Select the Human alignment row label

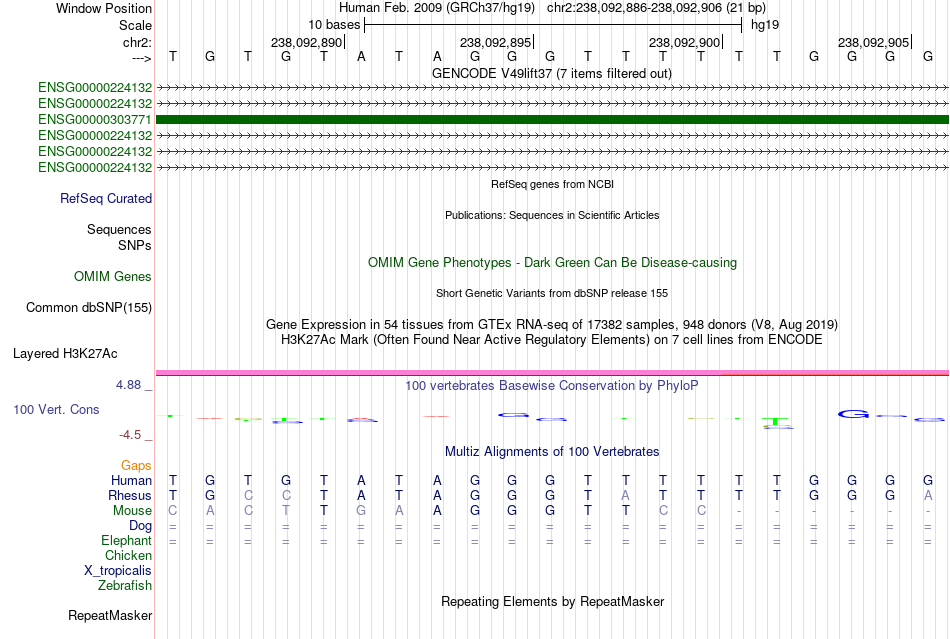click(131, 480)
